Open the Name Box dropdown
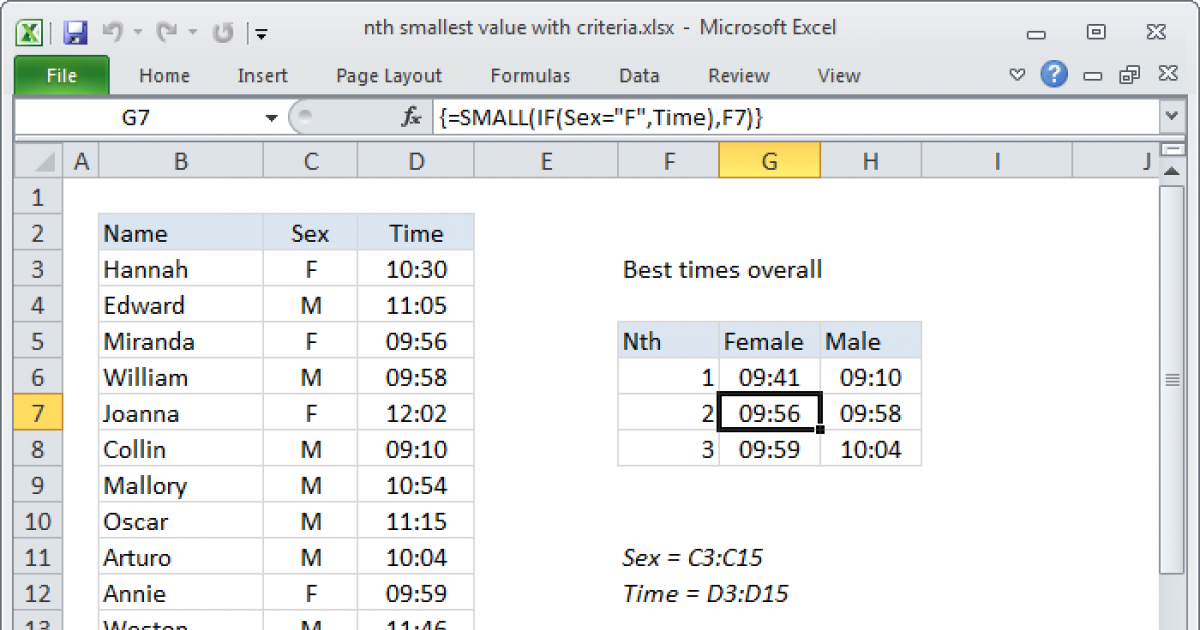The height and width of the screenshot is (630, 1200). [271, 118]
